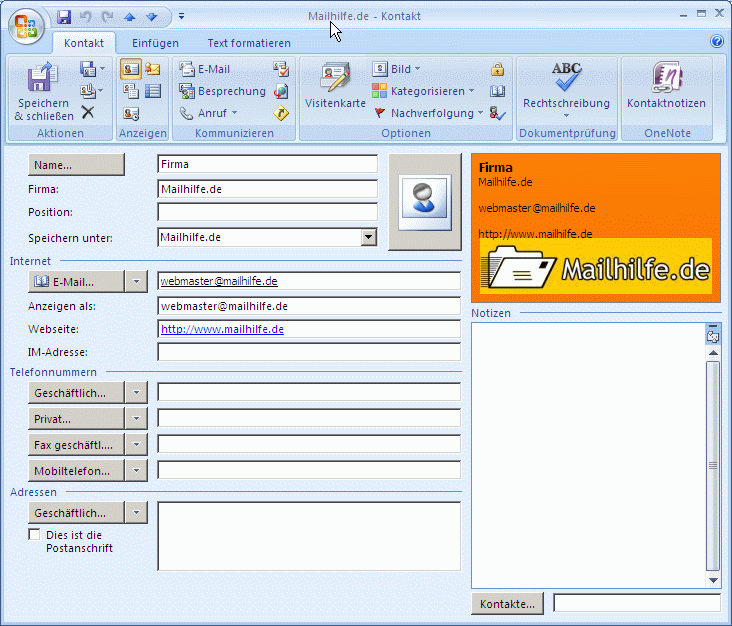732x626 pixels.
Task: Click the notes scrollbar up arrow
Action: [713, 353]
